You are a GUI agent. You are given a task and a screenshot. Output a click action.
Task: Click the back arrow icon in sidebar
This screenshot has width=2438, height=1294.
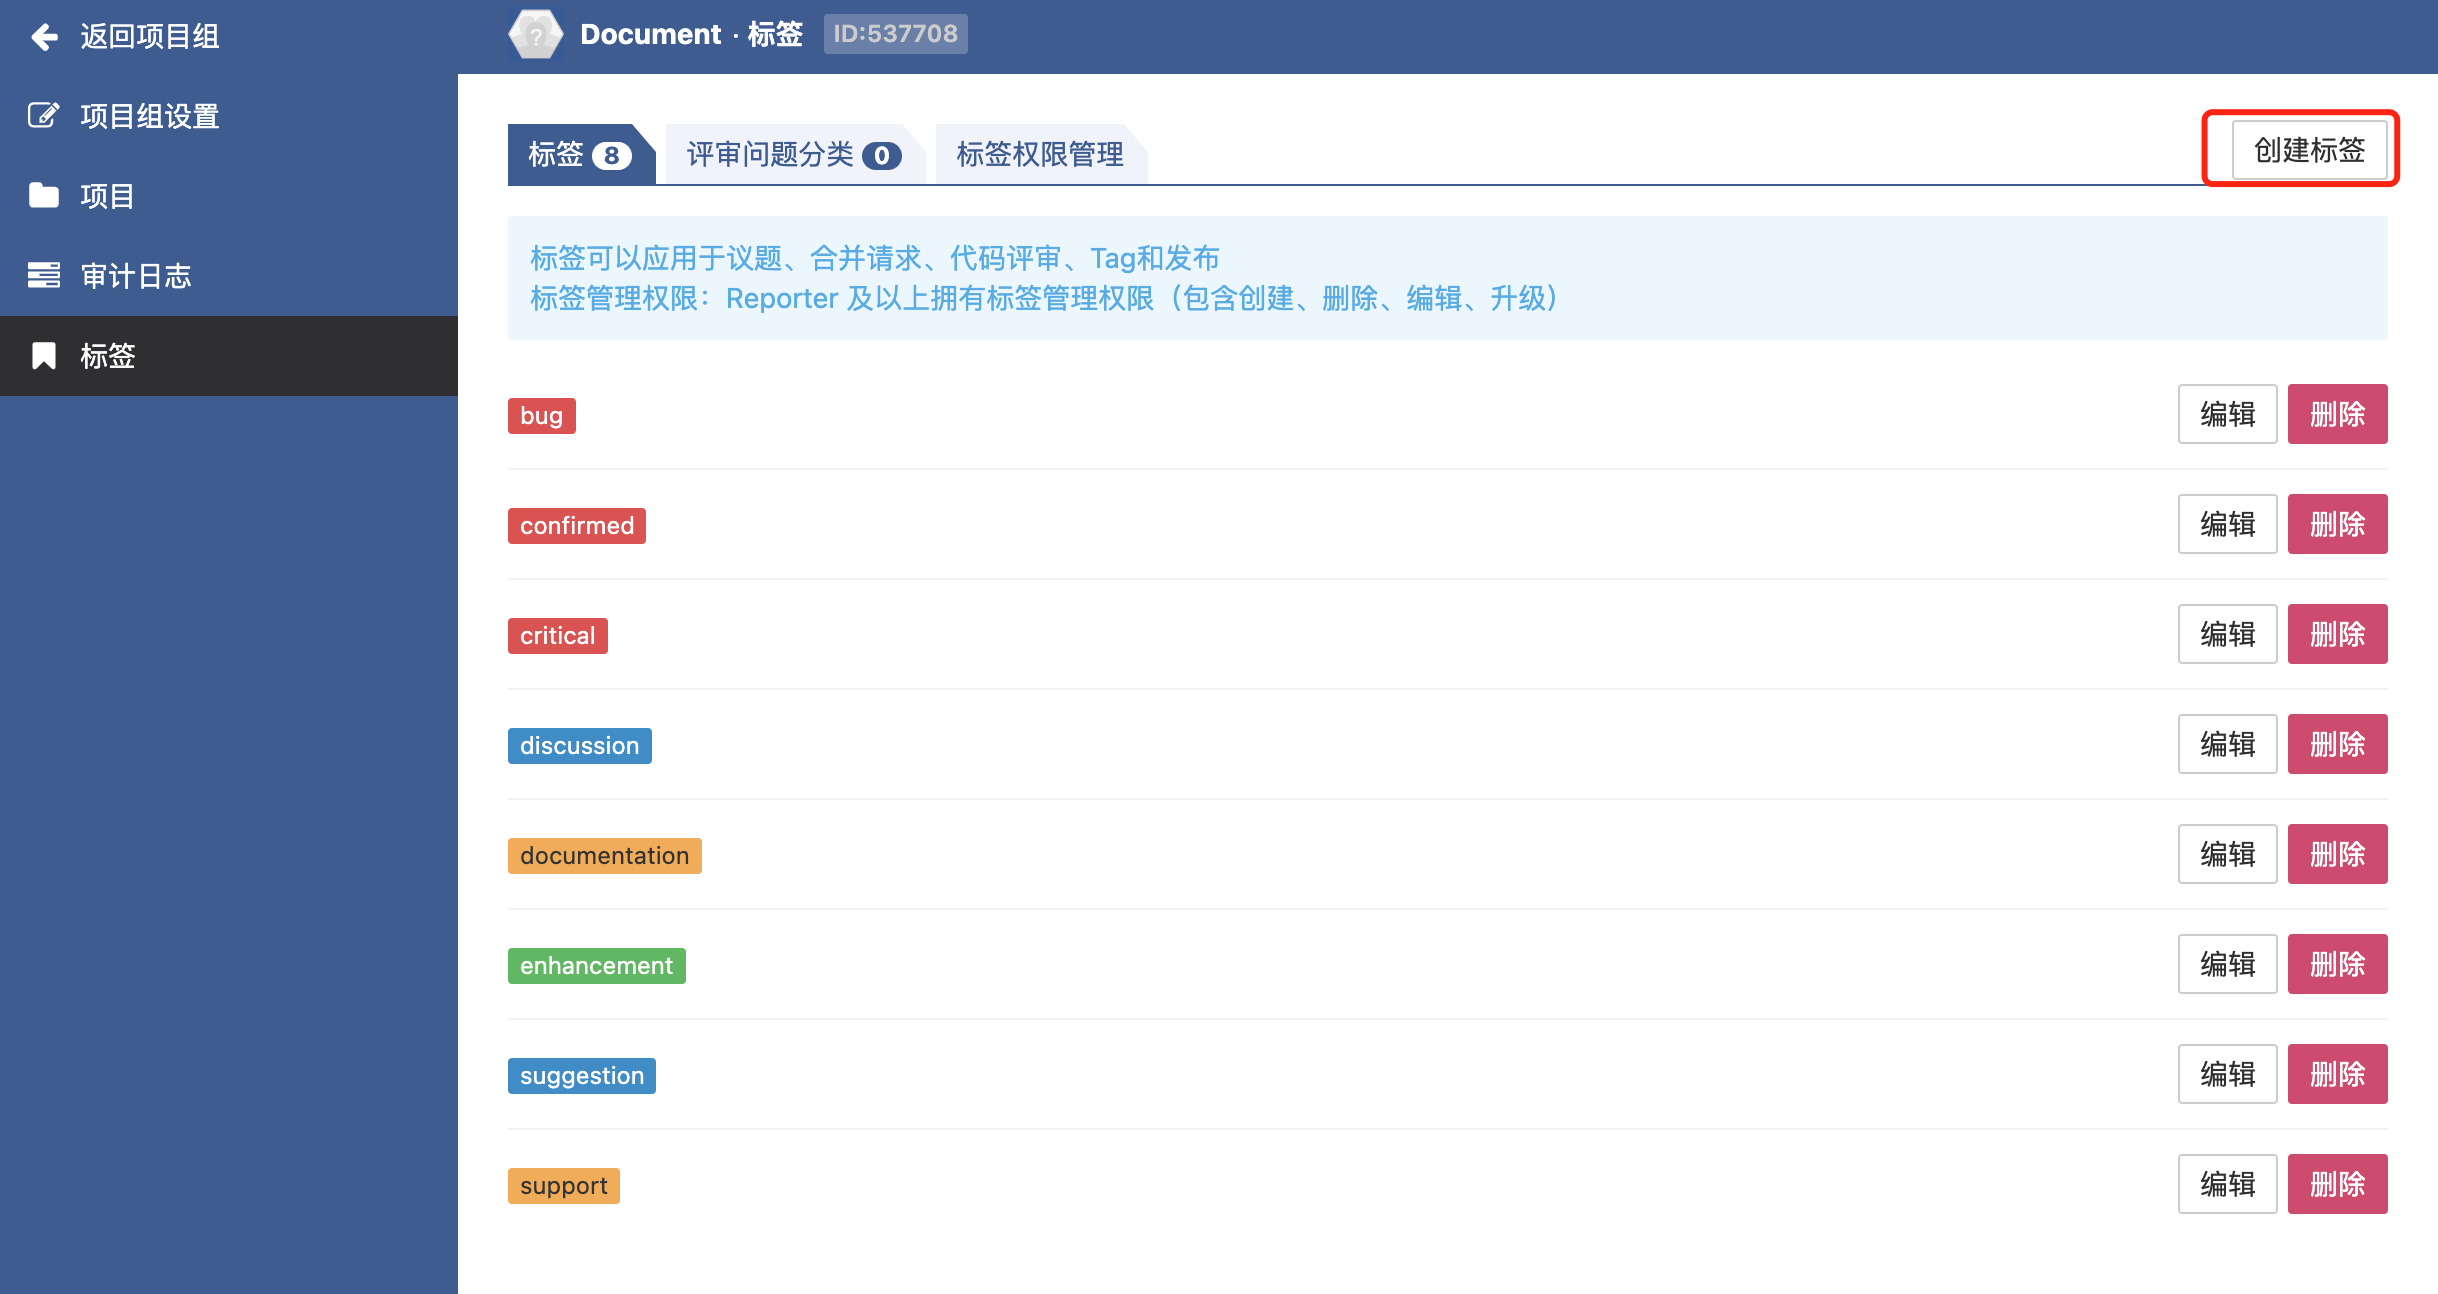(44, 37)
